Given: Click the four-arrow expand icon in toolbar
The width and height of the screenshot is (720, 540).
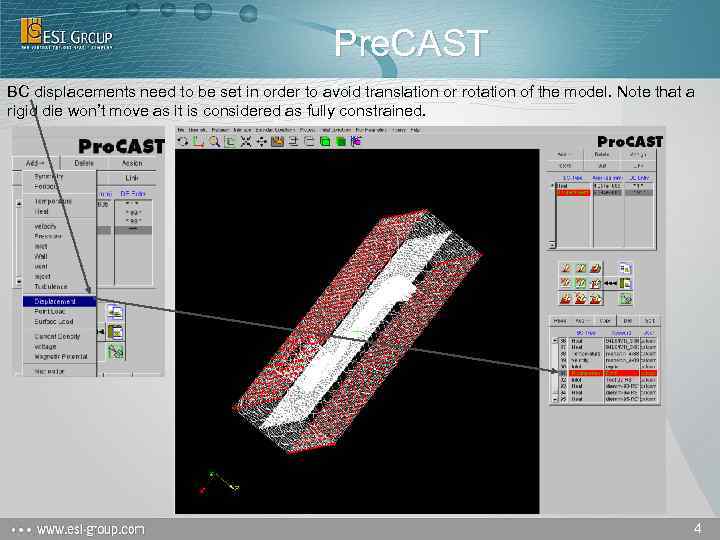Looking at the screenshot, I should click(x=246, y=142).
